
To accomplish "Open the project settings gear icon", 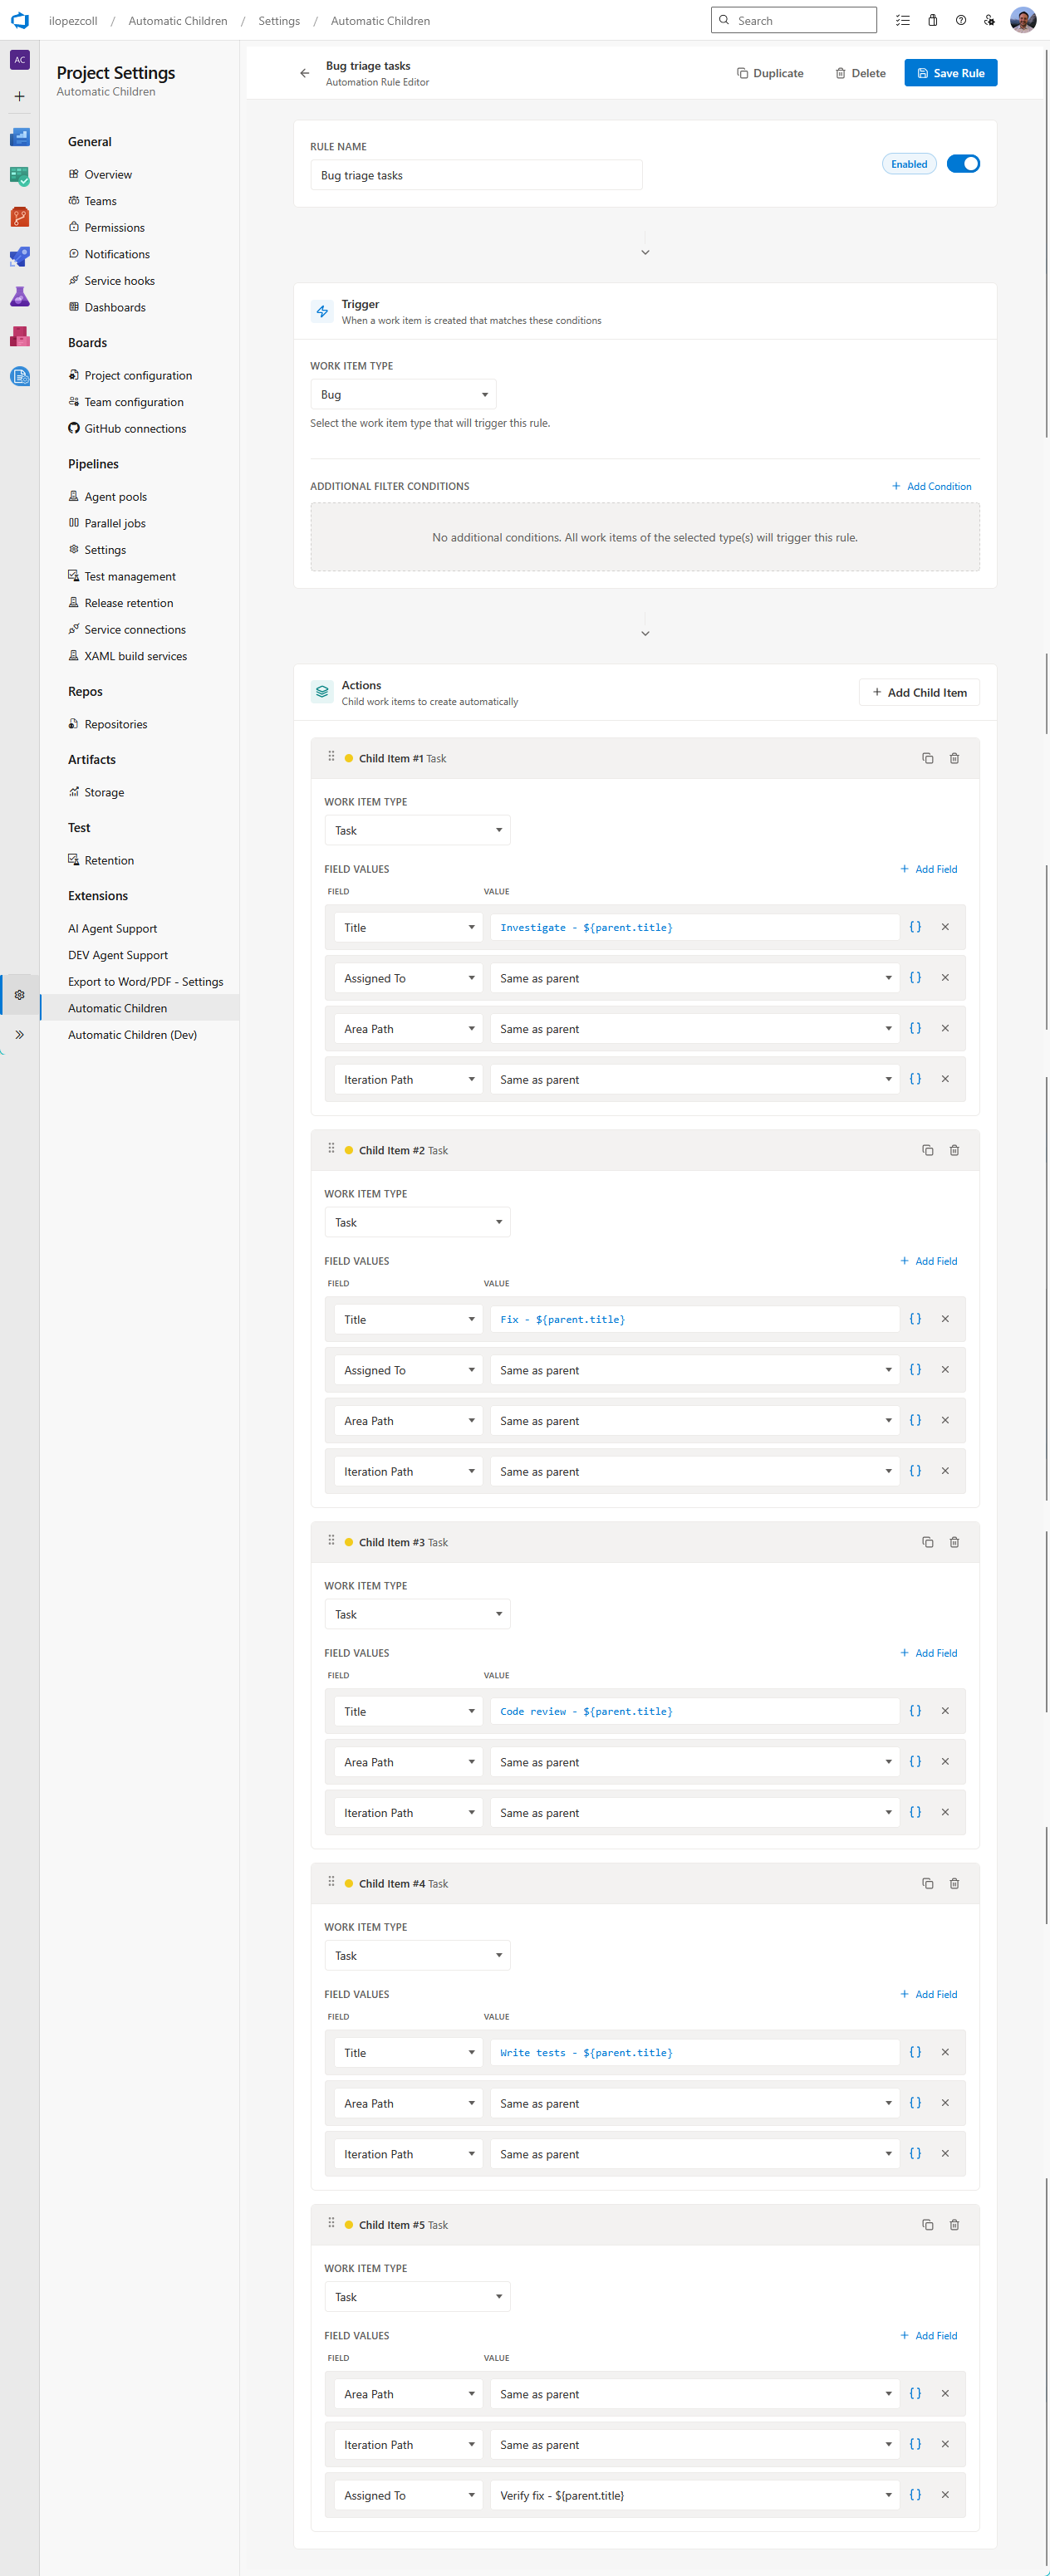I will (x=20, y=995).
